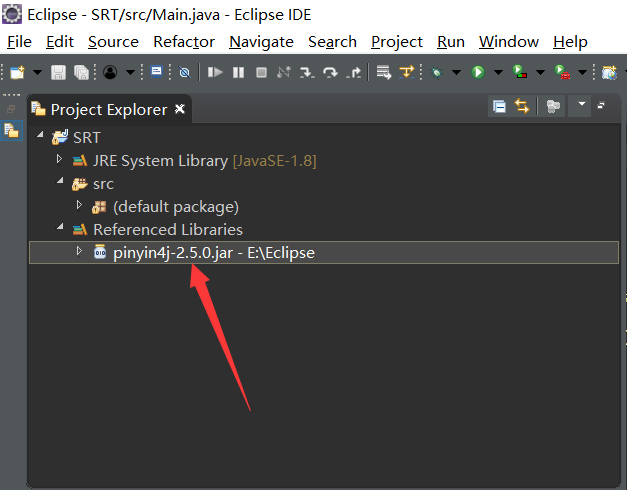Click the Restore icon in left trim bar
The height and width of the screenshot is (490, 627).
[x=11, y=109]
